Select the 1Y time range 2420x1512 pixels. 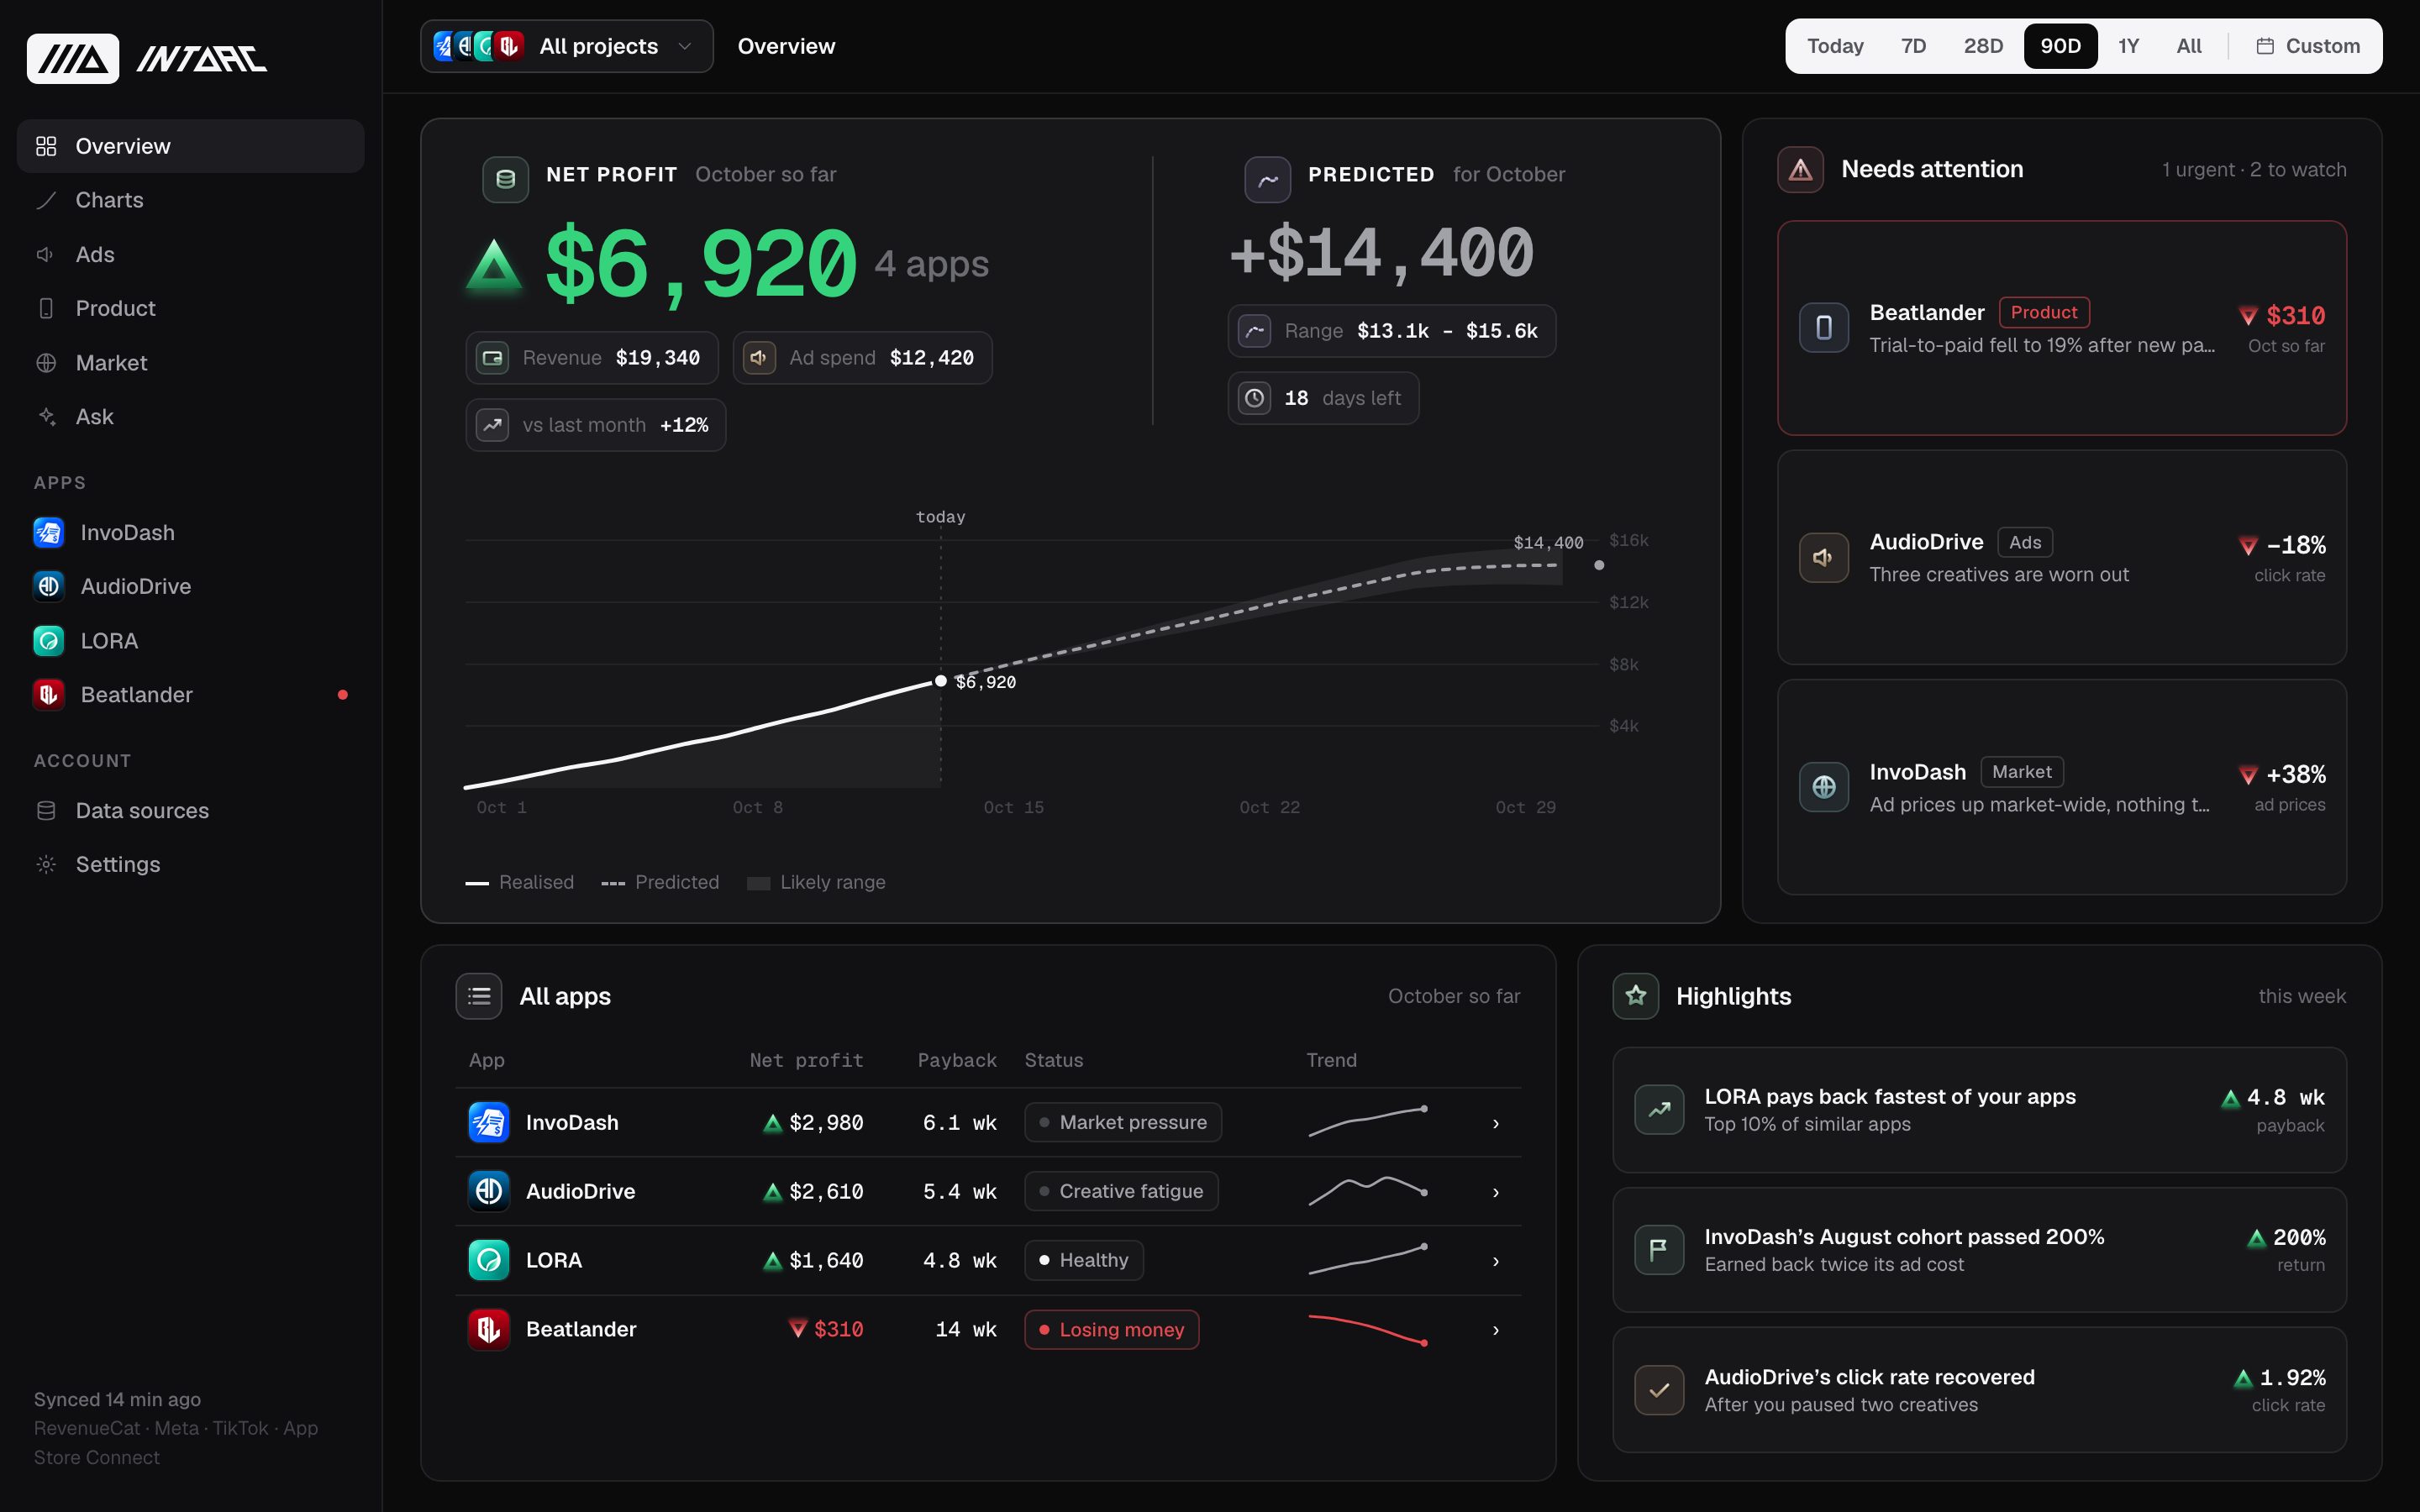click(x=2128, y=46)
